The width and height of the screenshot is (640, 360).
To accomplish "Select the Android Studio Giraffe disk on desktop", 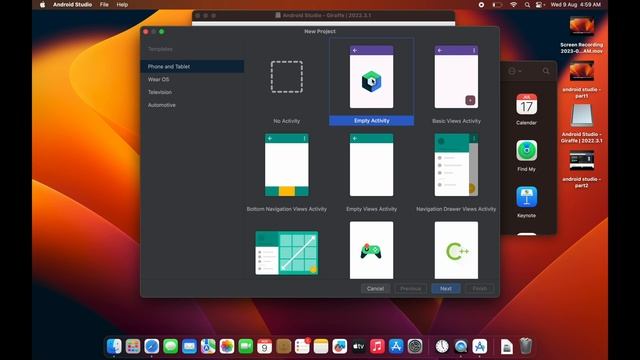I will click(581, 124).
